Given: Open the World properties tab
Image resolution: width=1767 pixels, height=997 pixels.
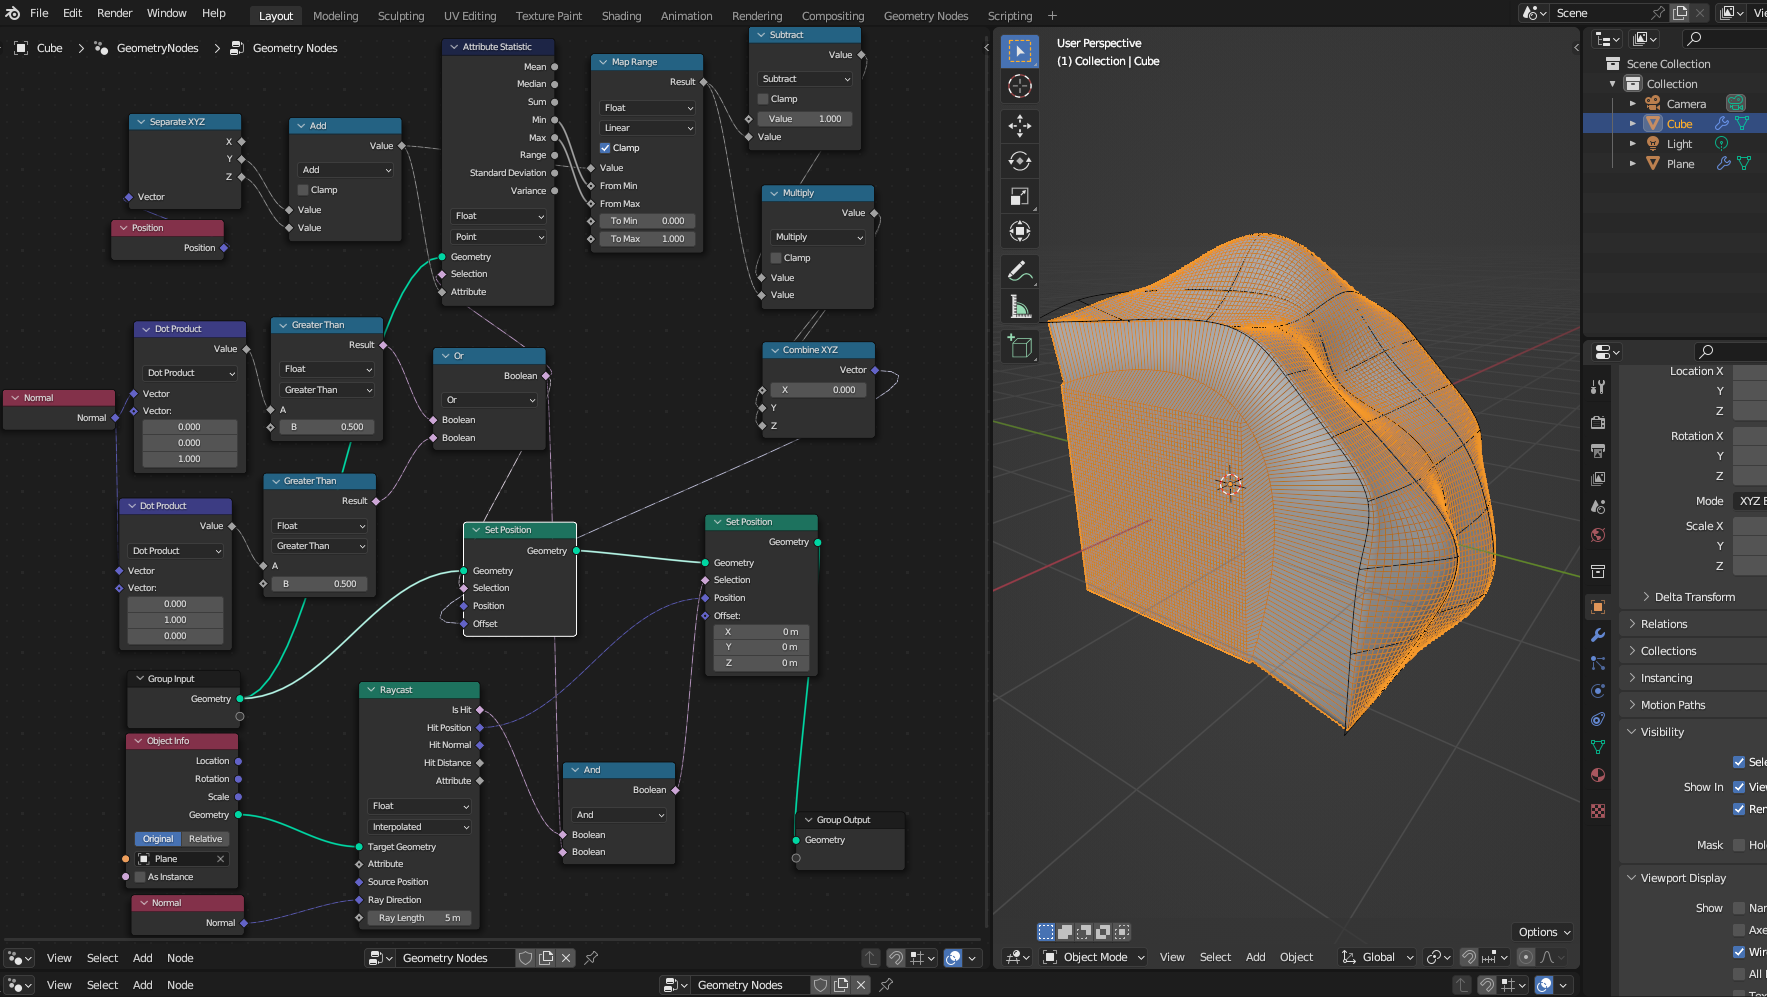Looking at the screenshot, I should pos(1598,534).
